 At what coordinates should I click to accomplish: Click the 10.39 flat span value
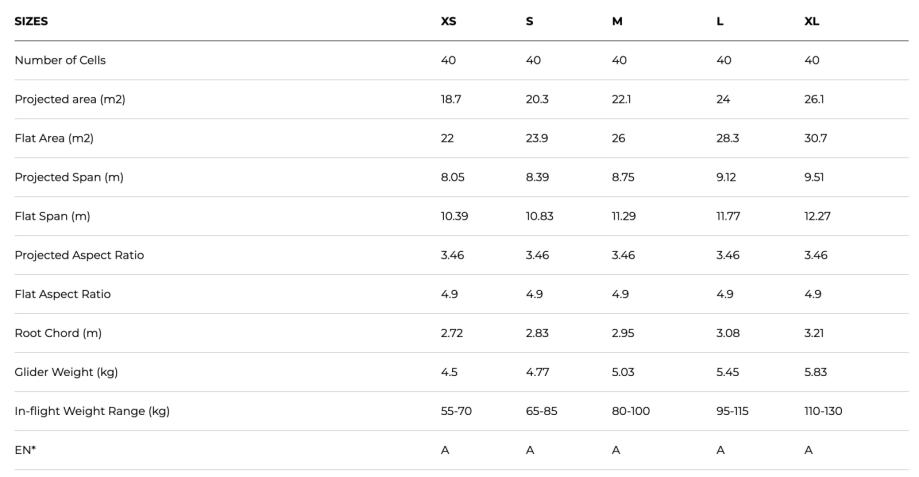(454, 216)
